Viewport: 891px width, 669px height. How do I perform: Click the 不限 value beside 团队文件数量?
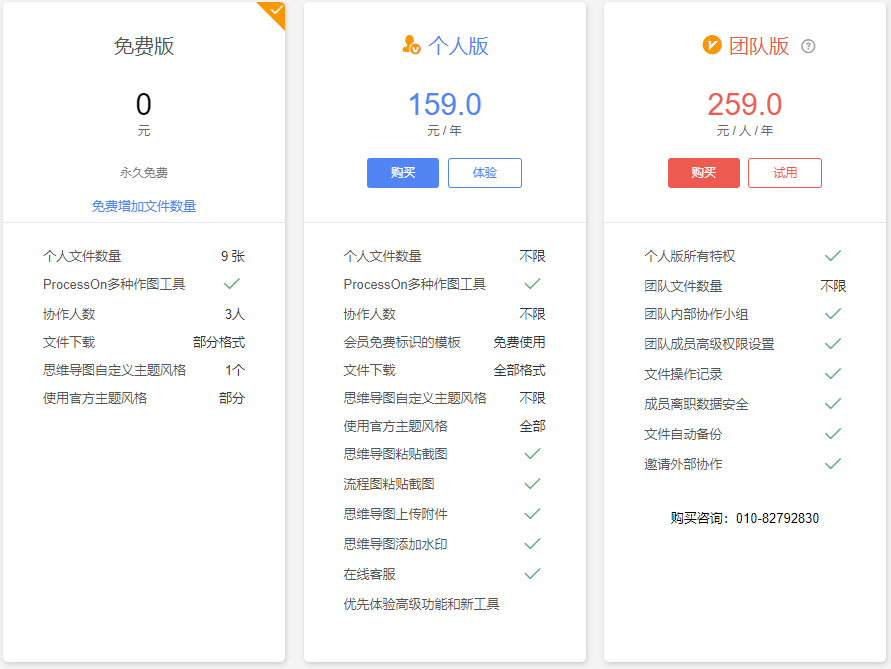(833, 286)
